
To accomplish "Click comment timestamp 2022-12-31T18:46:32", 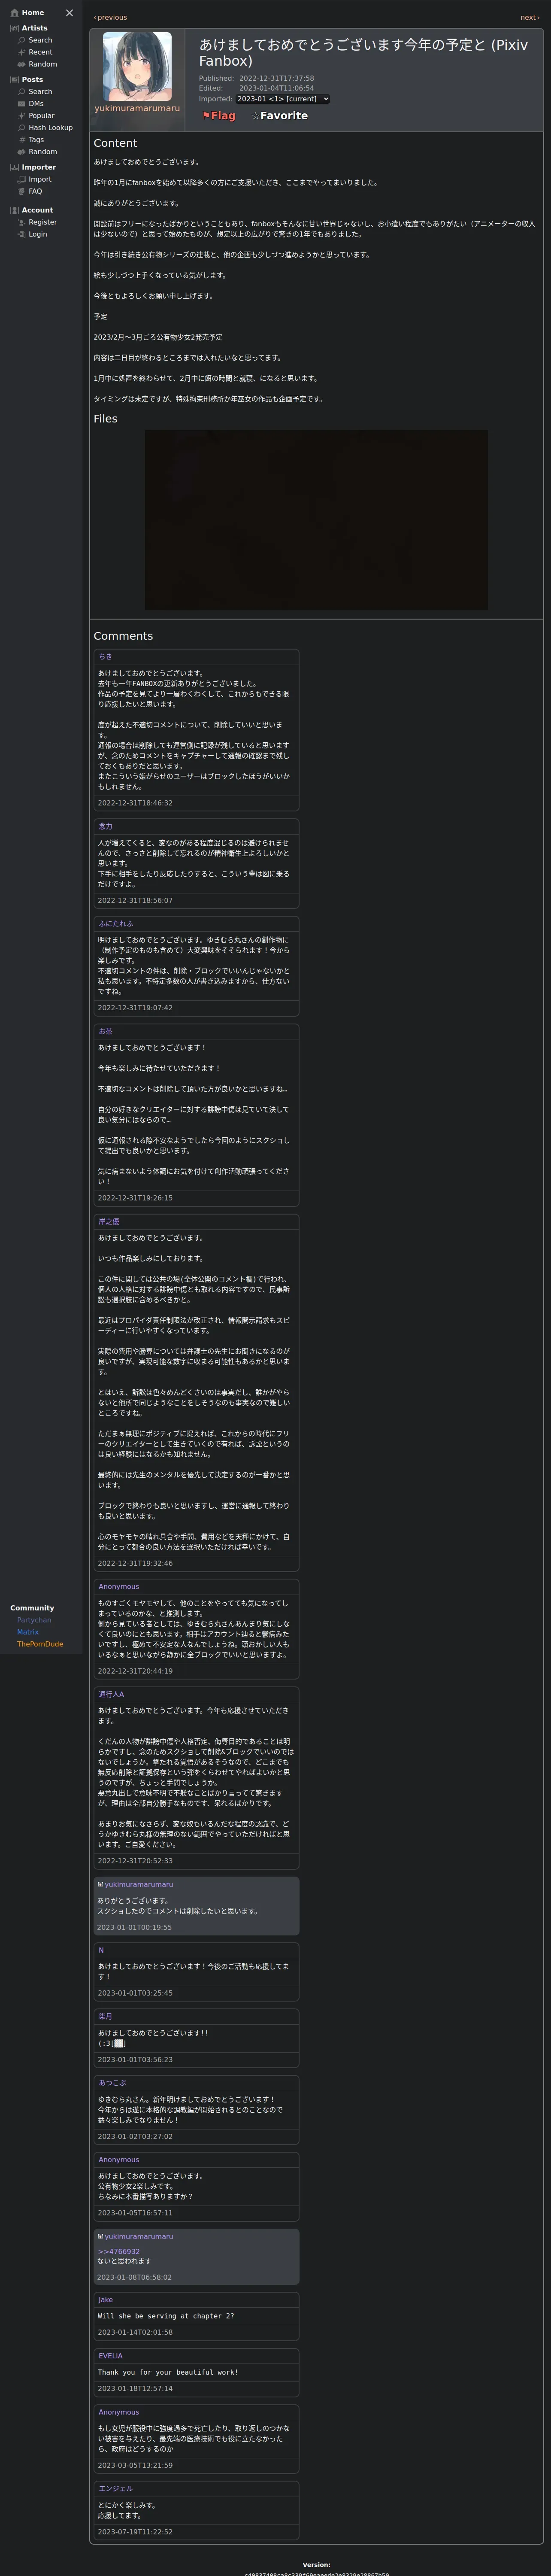I will (135, 803).
